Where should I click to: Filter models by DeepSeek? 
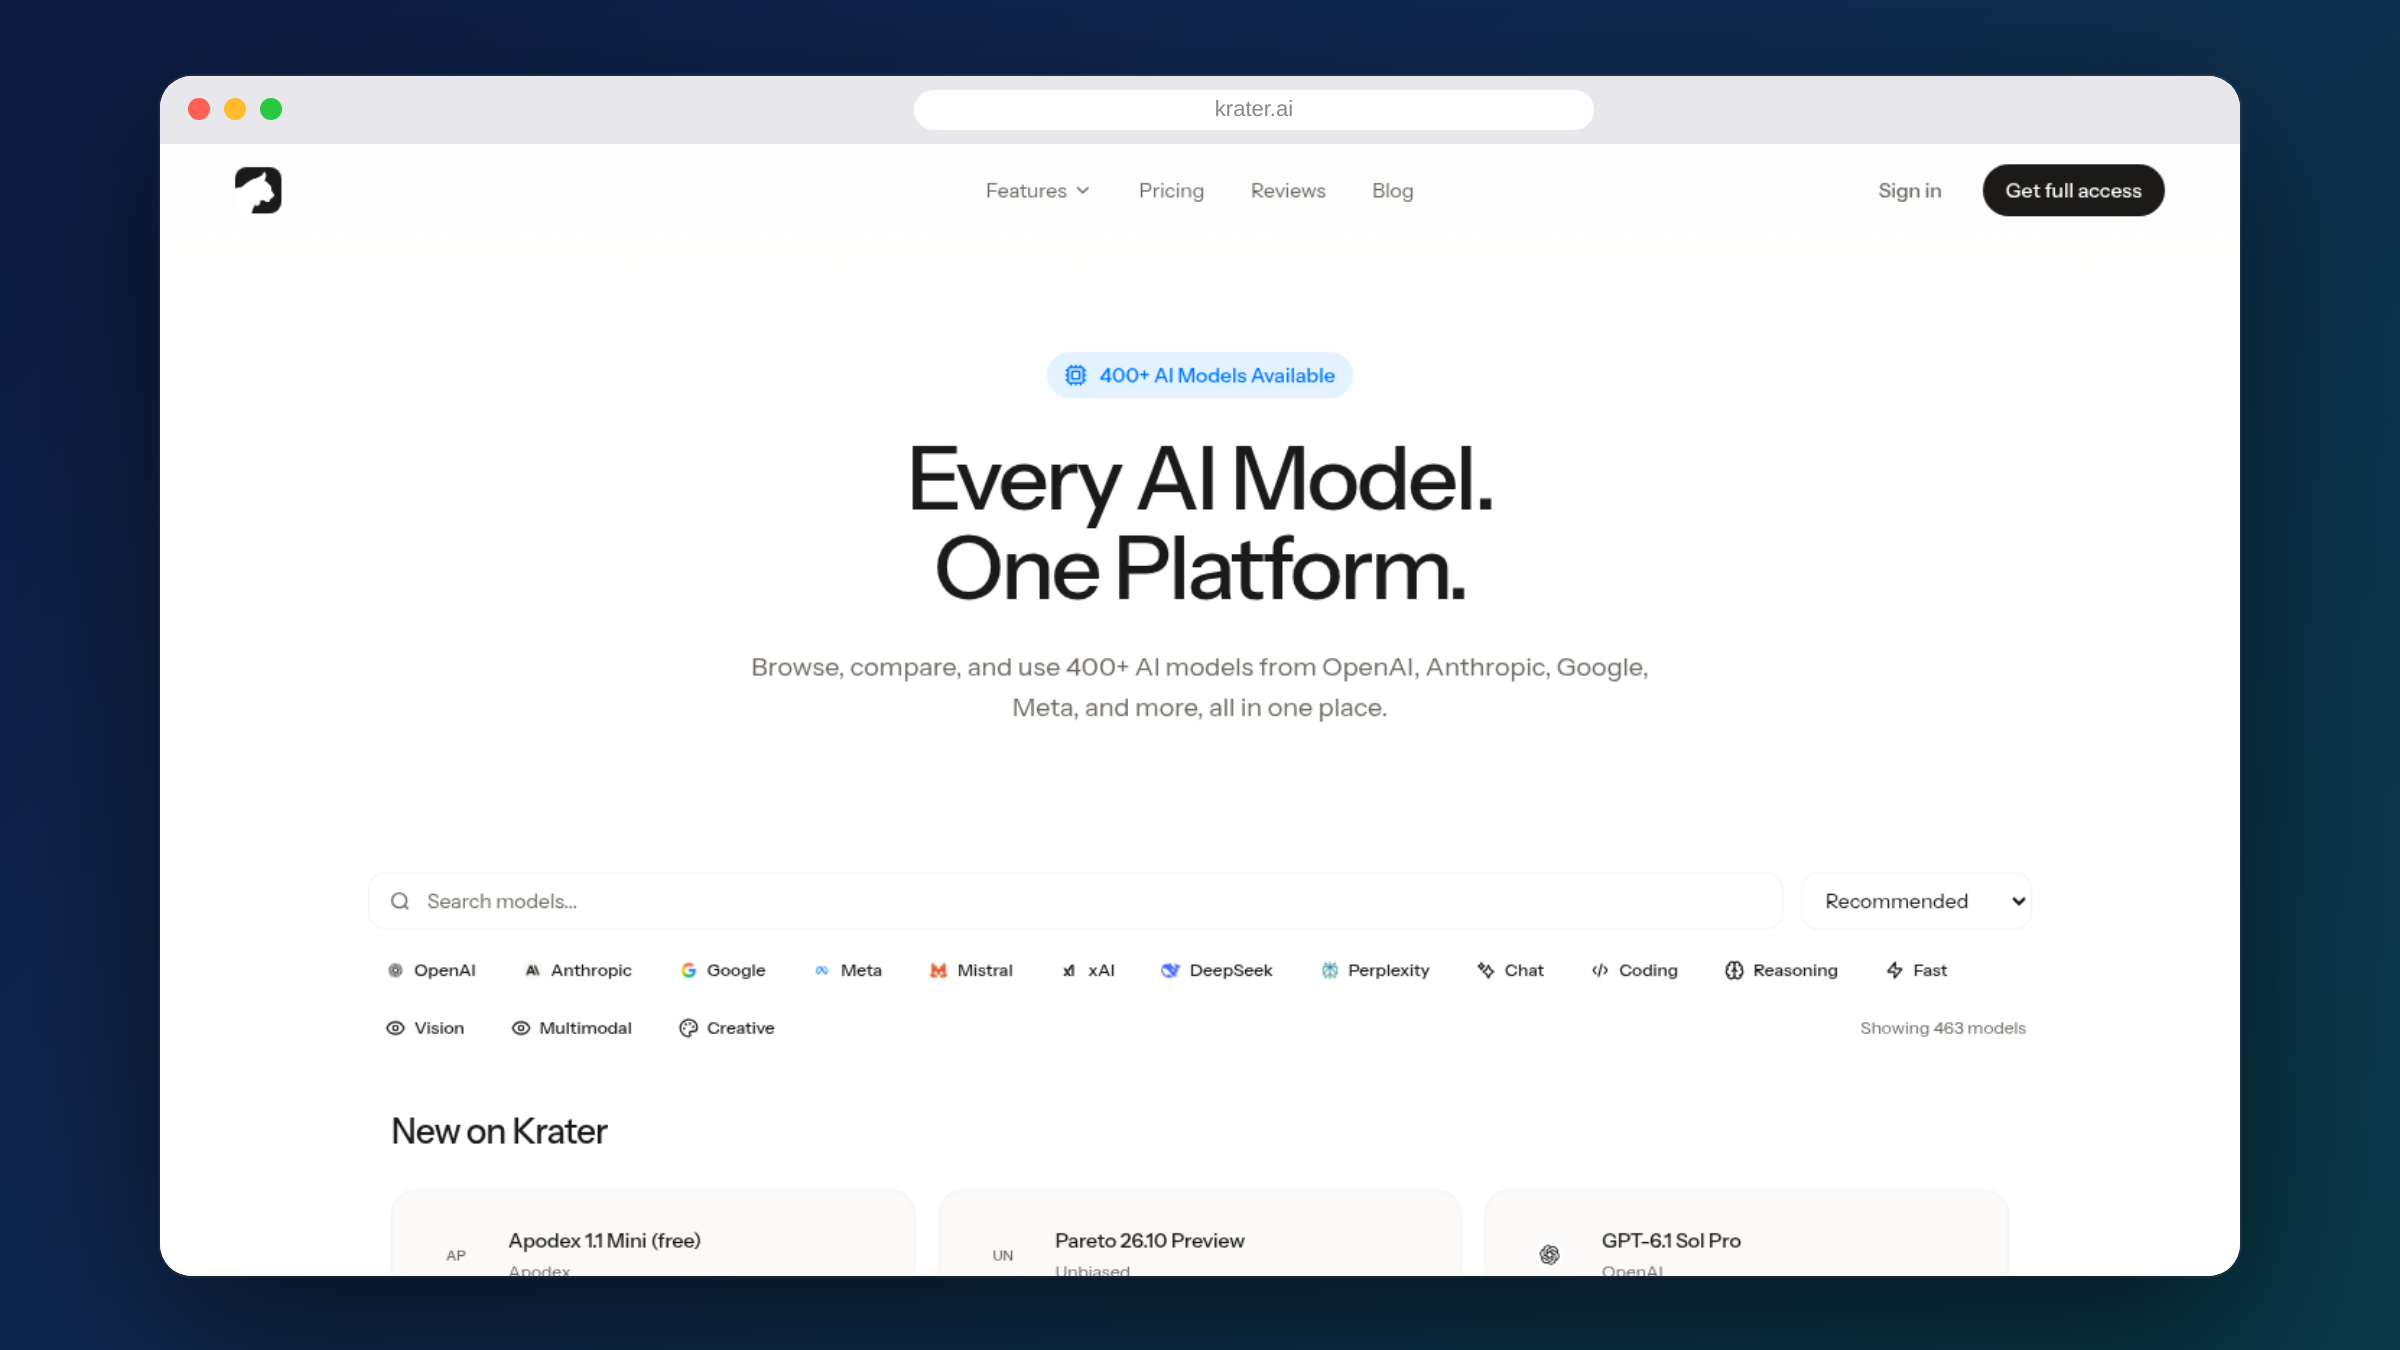(1216, 970)
